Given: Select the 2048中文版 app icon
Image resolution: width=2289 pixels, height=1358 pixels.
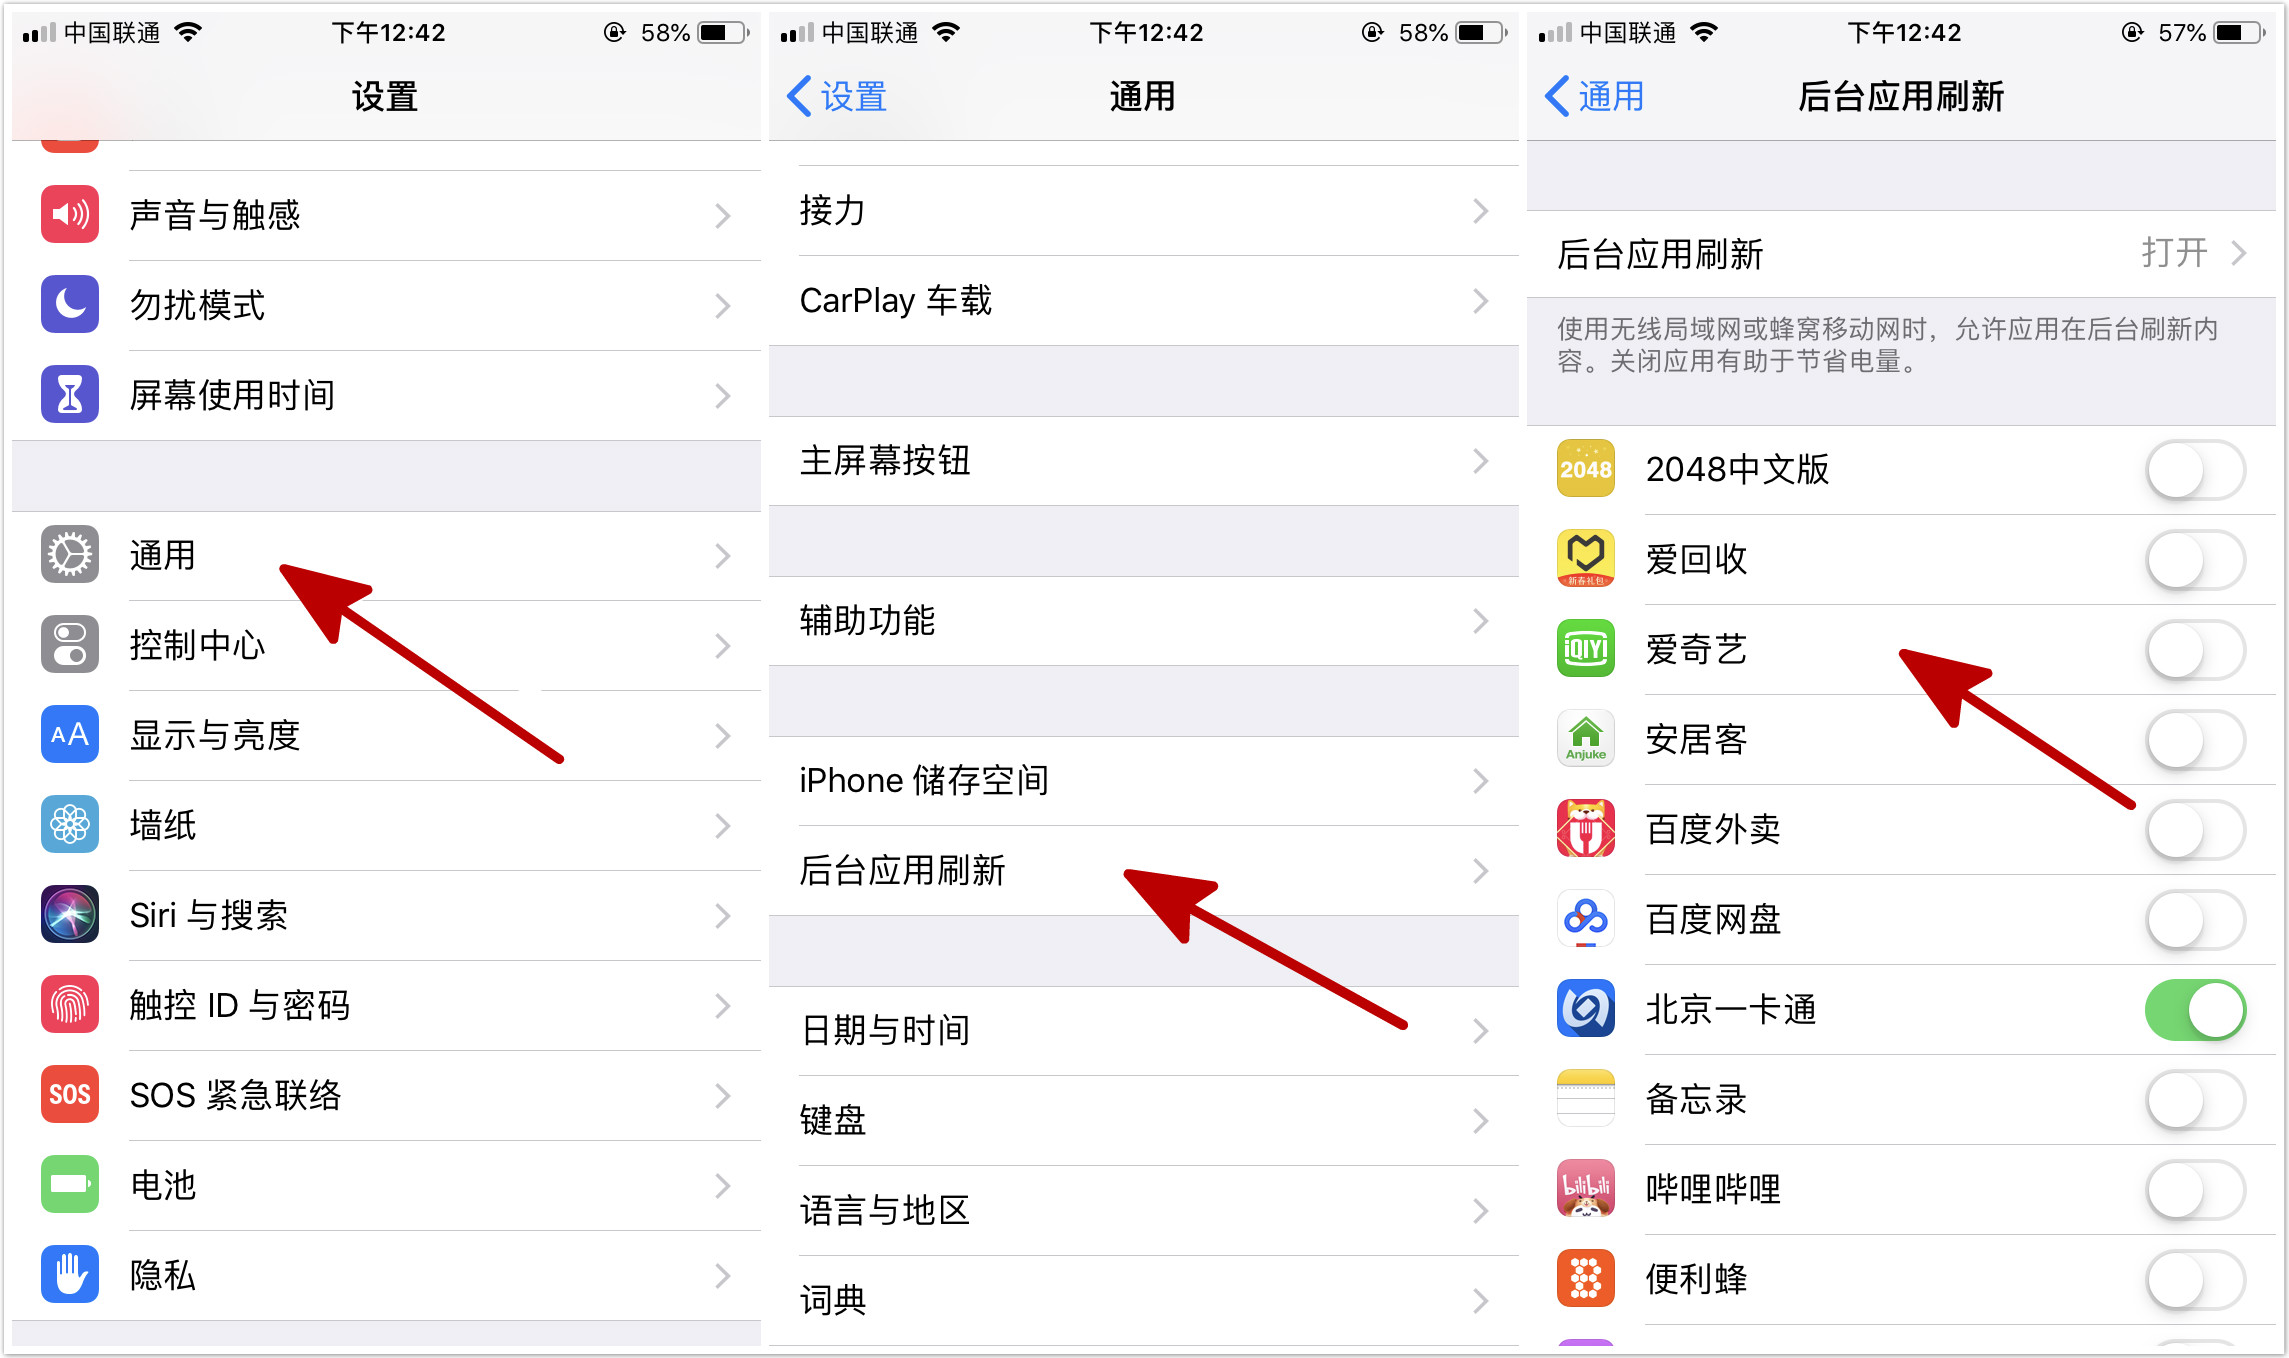Looking at the screenshot, I should [1586, 469].
